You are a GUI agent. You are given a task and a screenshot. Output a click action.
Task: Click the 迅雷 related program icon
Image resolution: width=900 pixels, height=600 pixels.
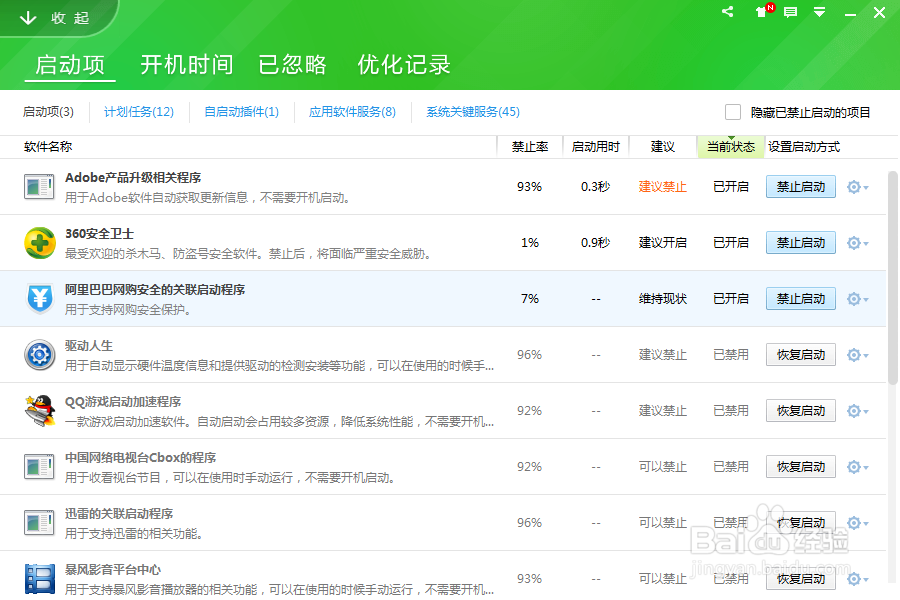(39, 522)
